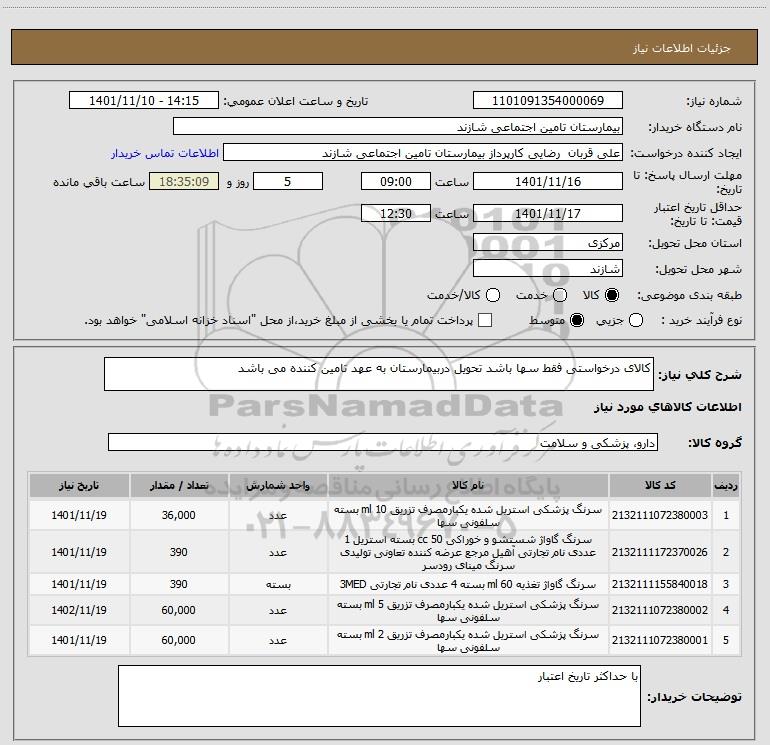Click the تاریخ نیاز column header
The image size is (770, 745).
pos(79,486)
